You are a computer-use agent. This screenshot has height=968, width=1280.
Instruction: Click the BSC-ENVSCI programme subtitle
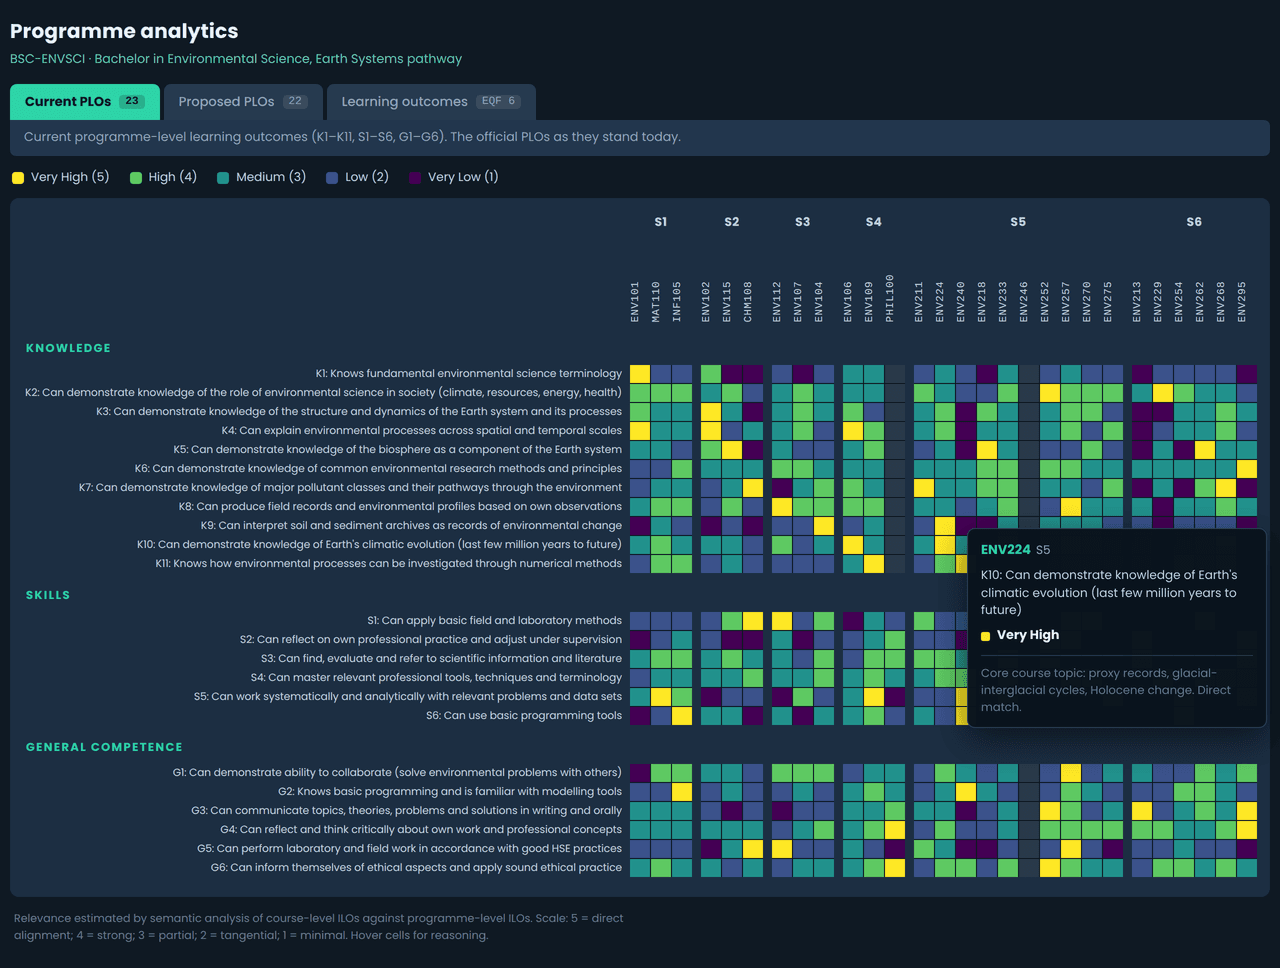tap(236, 59)
